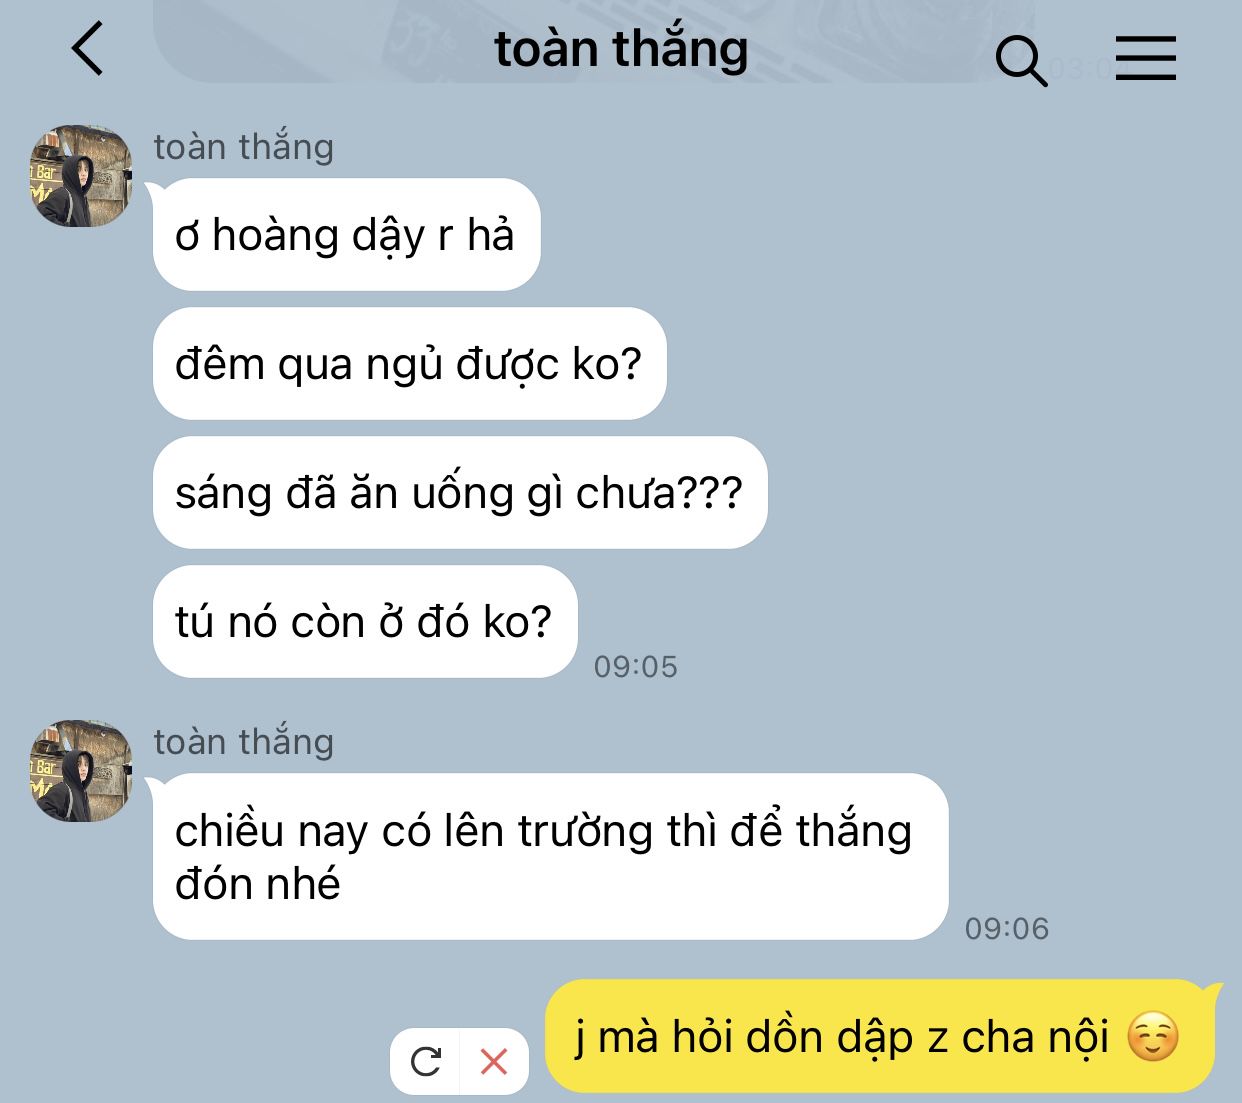Open toàn thắng's avatar above 09:05 messages

point(81,176)
